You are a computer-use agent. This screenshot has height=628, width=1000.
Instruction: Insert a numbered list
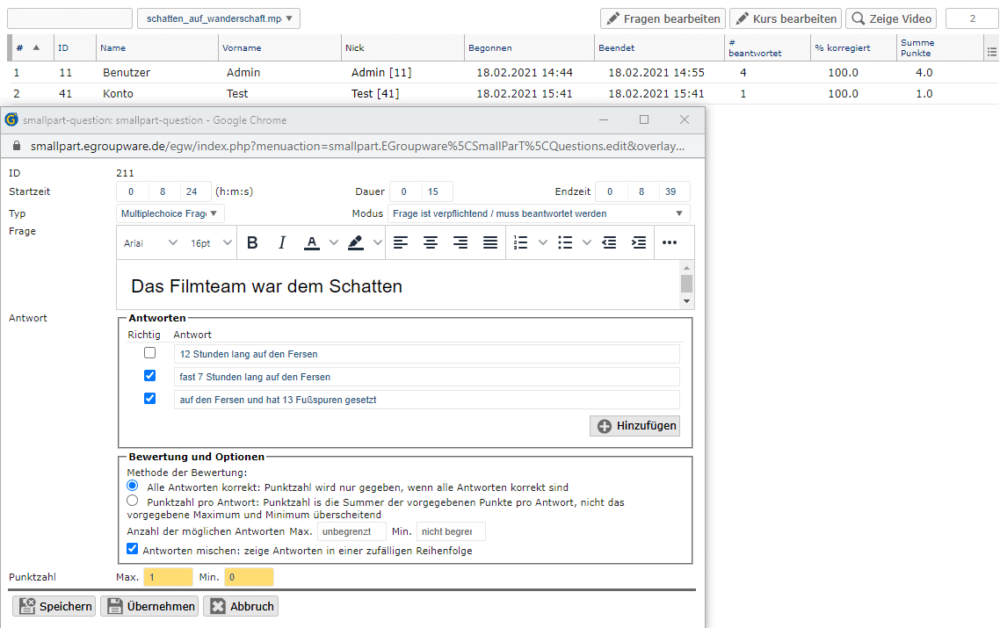(520, 243)
